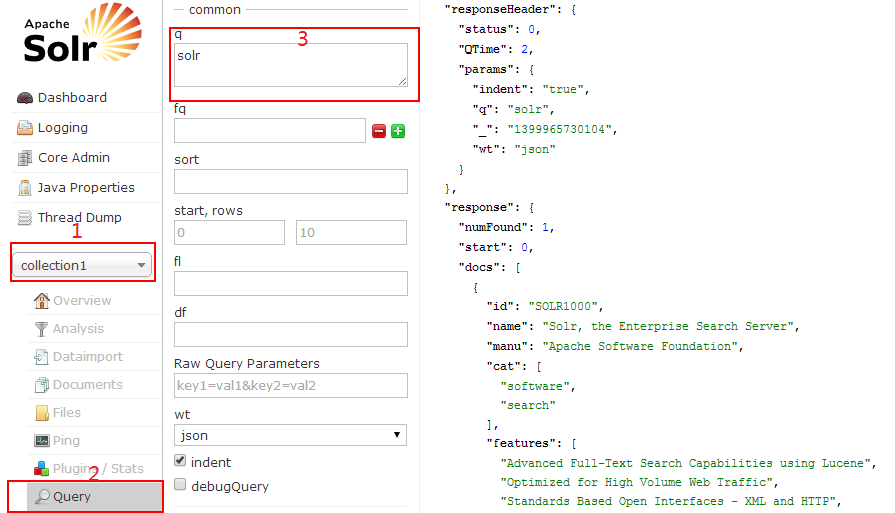Remove the fq filter with red minus
The image size is (895, 513).
(x=379, y=131)
